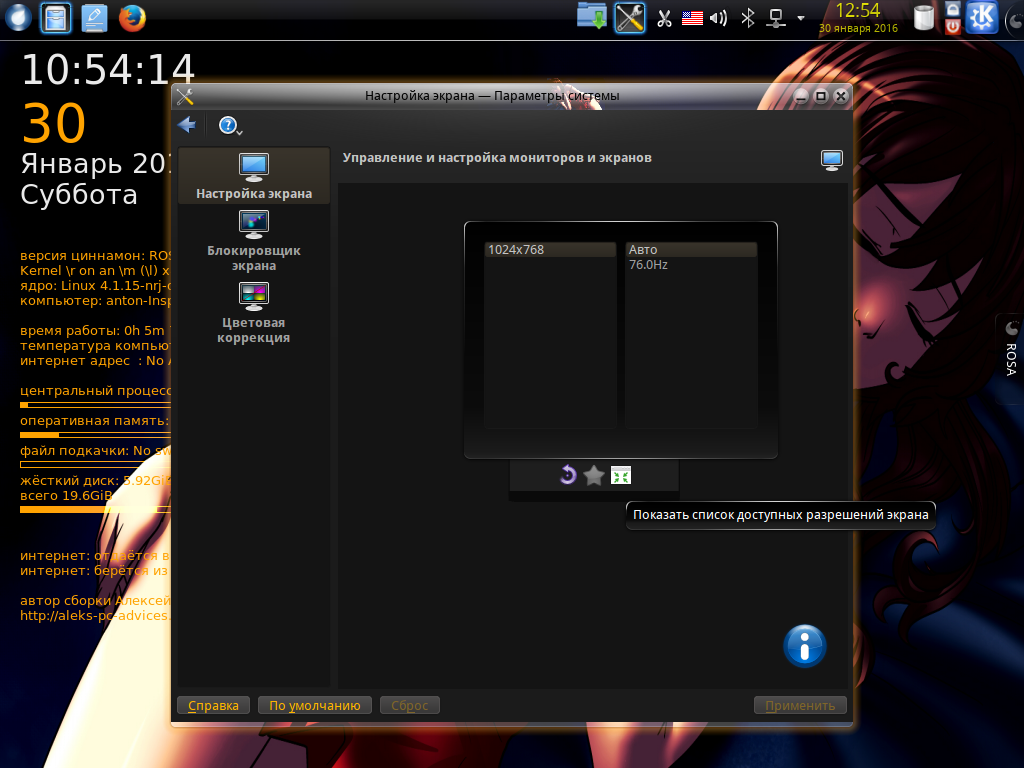Open the ROSA launcher in the top panel
This screenshot has height=768, width=1024.
[x=18, y=18]
